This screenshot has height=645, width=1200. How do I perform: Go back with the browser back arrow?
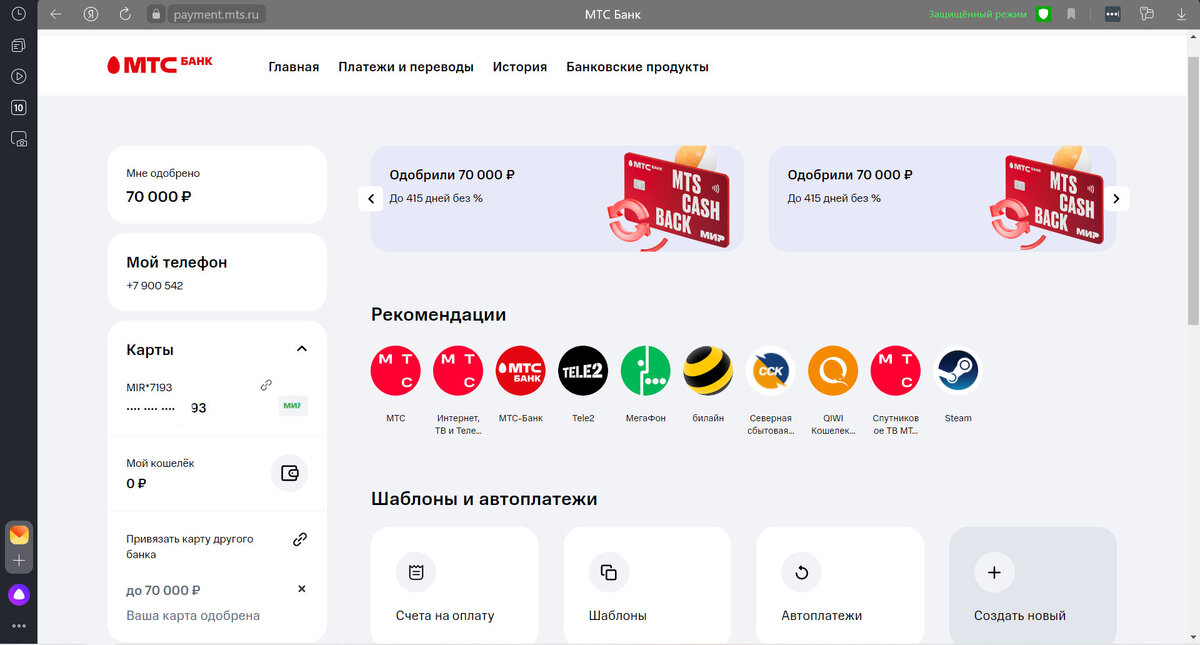coord(56,14)
